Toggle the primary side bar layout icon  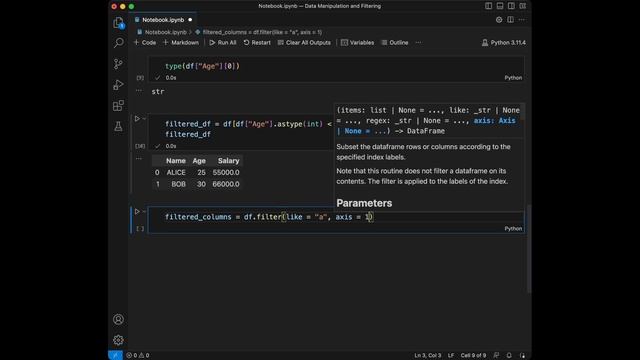489,6
